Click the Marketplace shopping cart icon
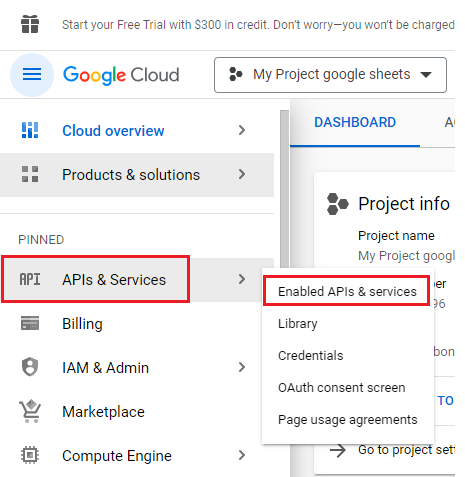 [x=30, y=411]
